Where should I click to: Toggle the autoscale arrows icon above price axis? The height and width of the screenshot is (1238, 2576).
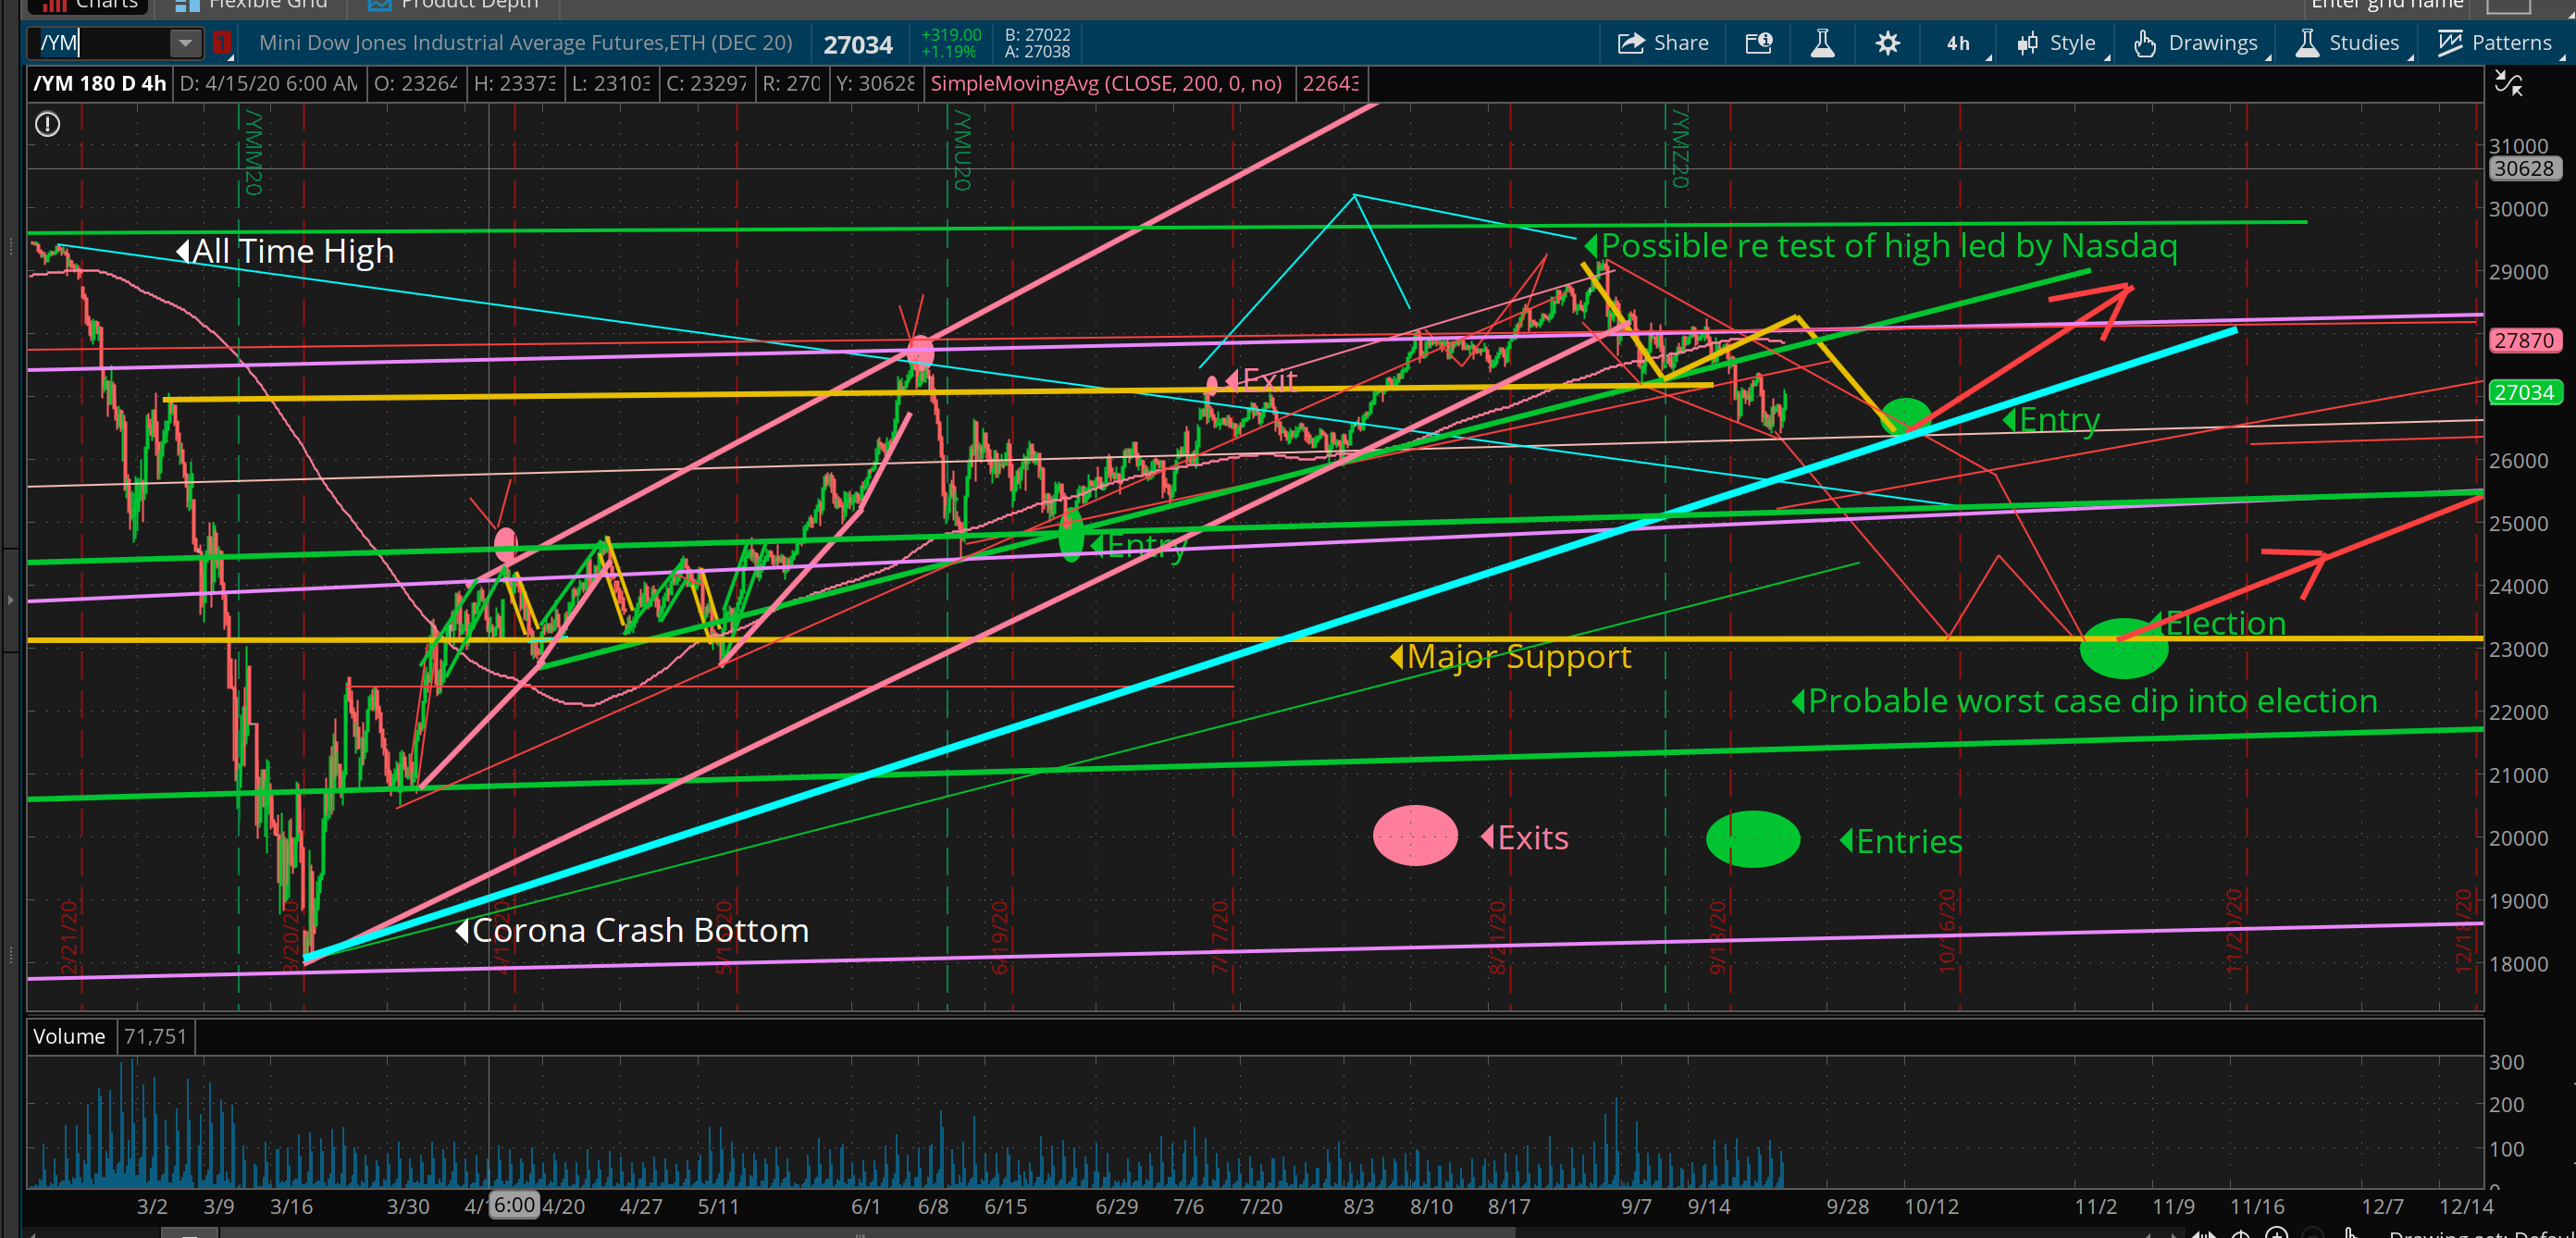[2509, 83]
